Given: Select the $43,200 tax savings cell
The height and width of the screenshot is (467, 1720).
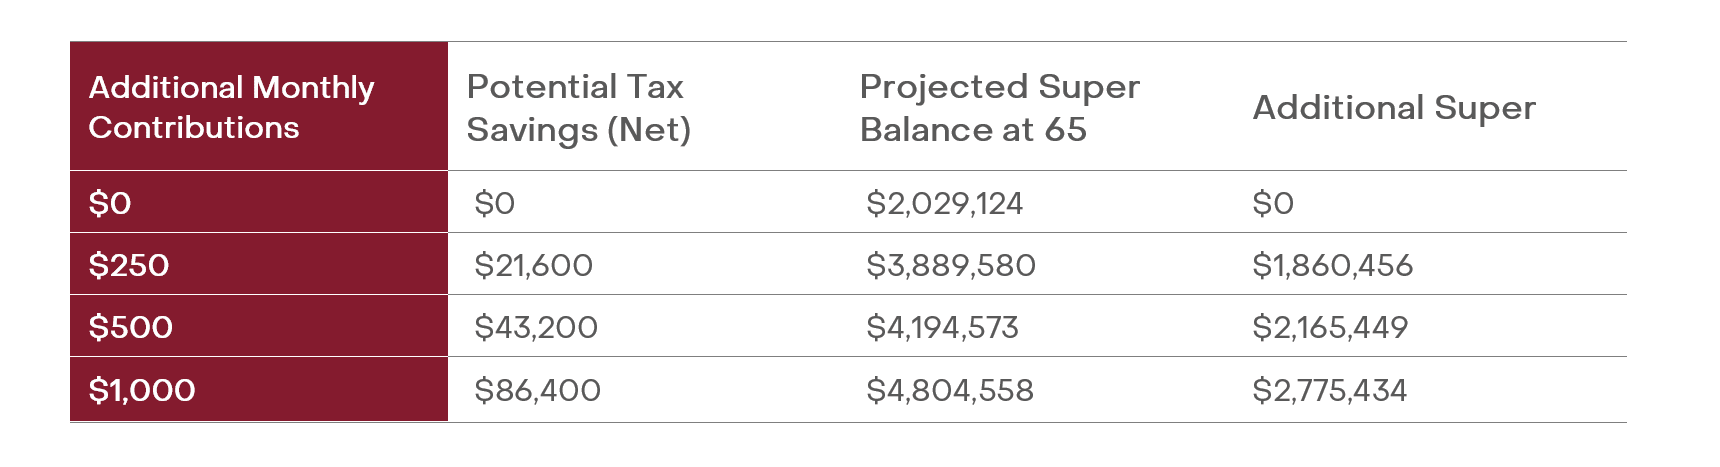Looking at the screenshot, I should coord(536,327).
